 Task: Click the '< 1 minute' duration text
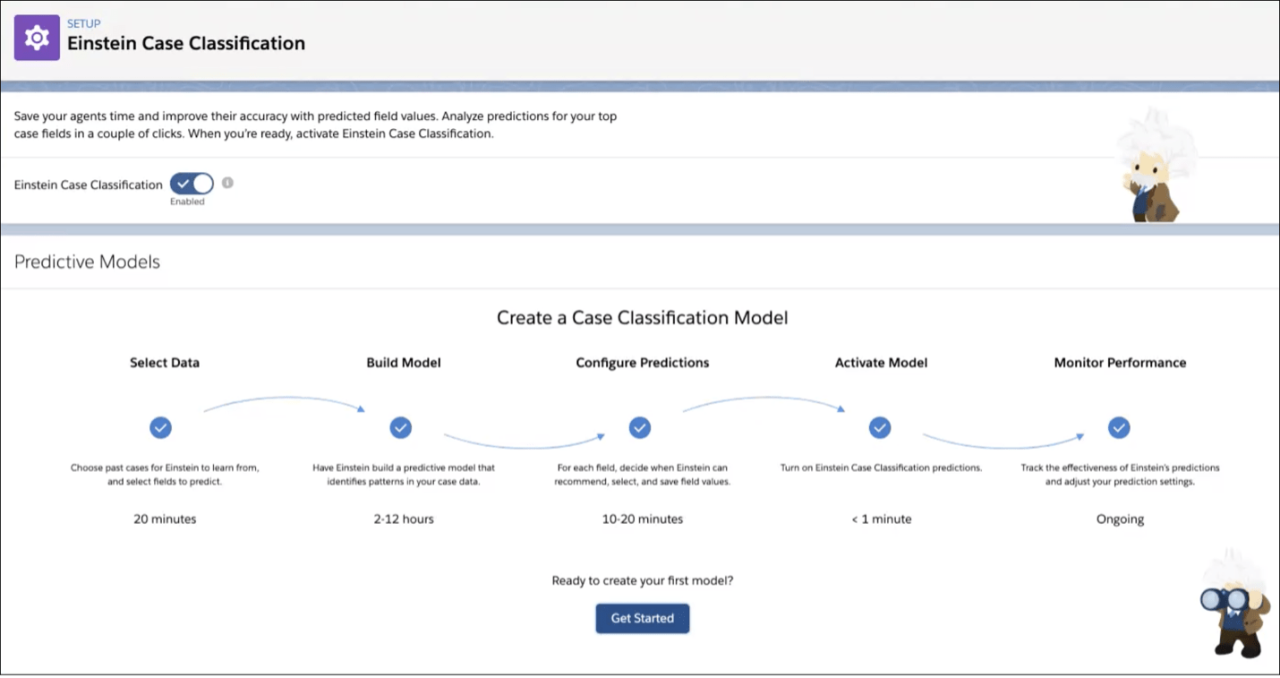[881, 519]
